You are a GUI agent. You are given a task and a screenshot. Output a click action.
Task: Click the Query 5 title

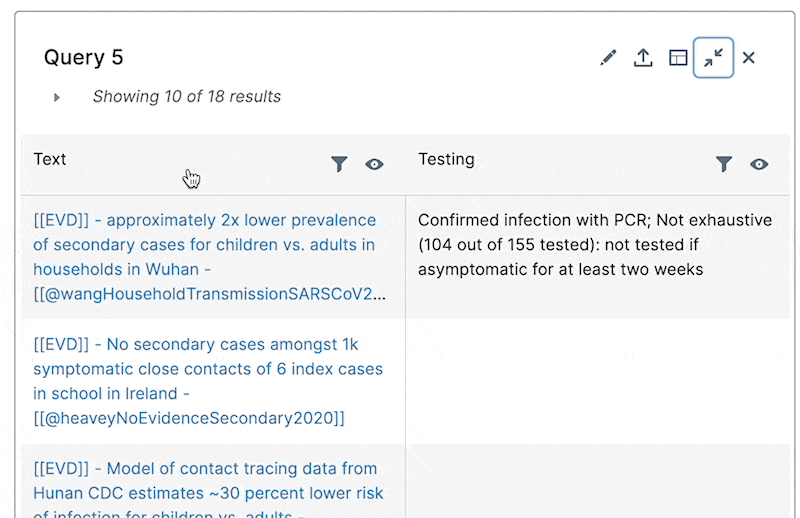(84, 57)
